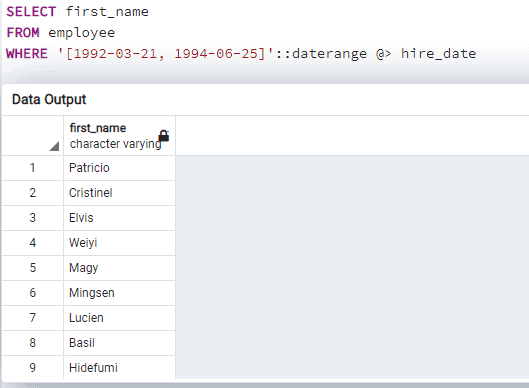Select row number 6 header
Screen dimensions: 529x388
[33, 293]
